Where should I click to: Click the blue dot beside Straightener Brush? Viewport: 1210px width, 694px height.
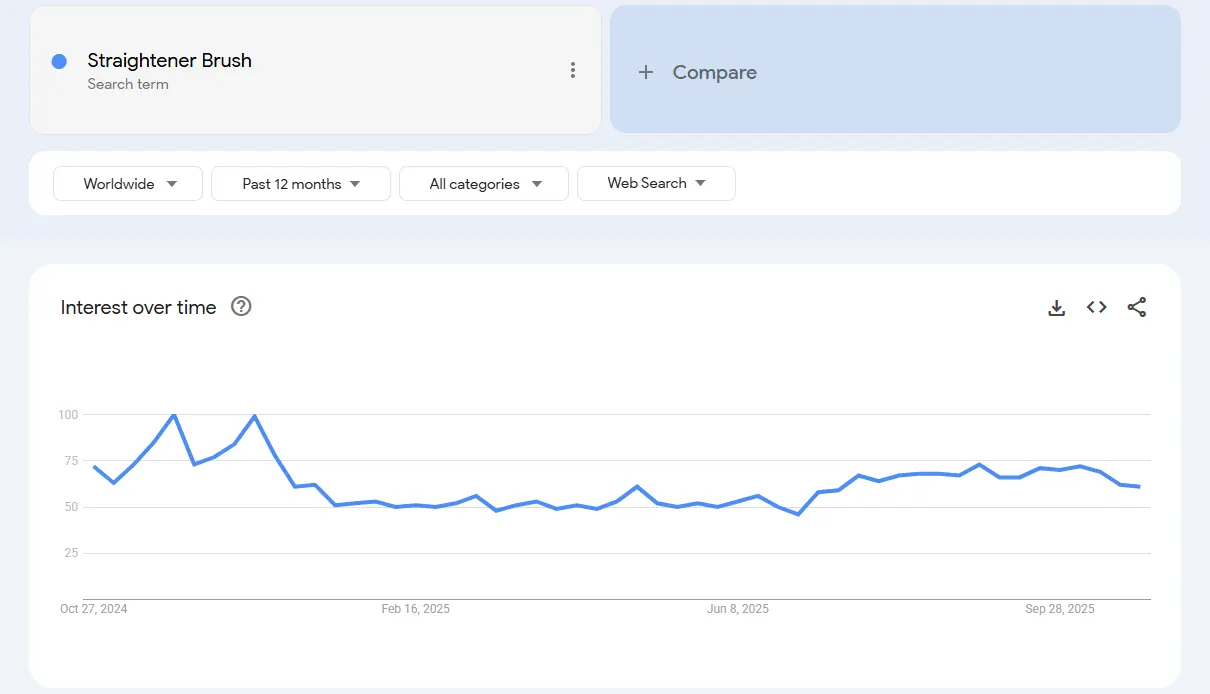coord(59,61)
